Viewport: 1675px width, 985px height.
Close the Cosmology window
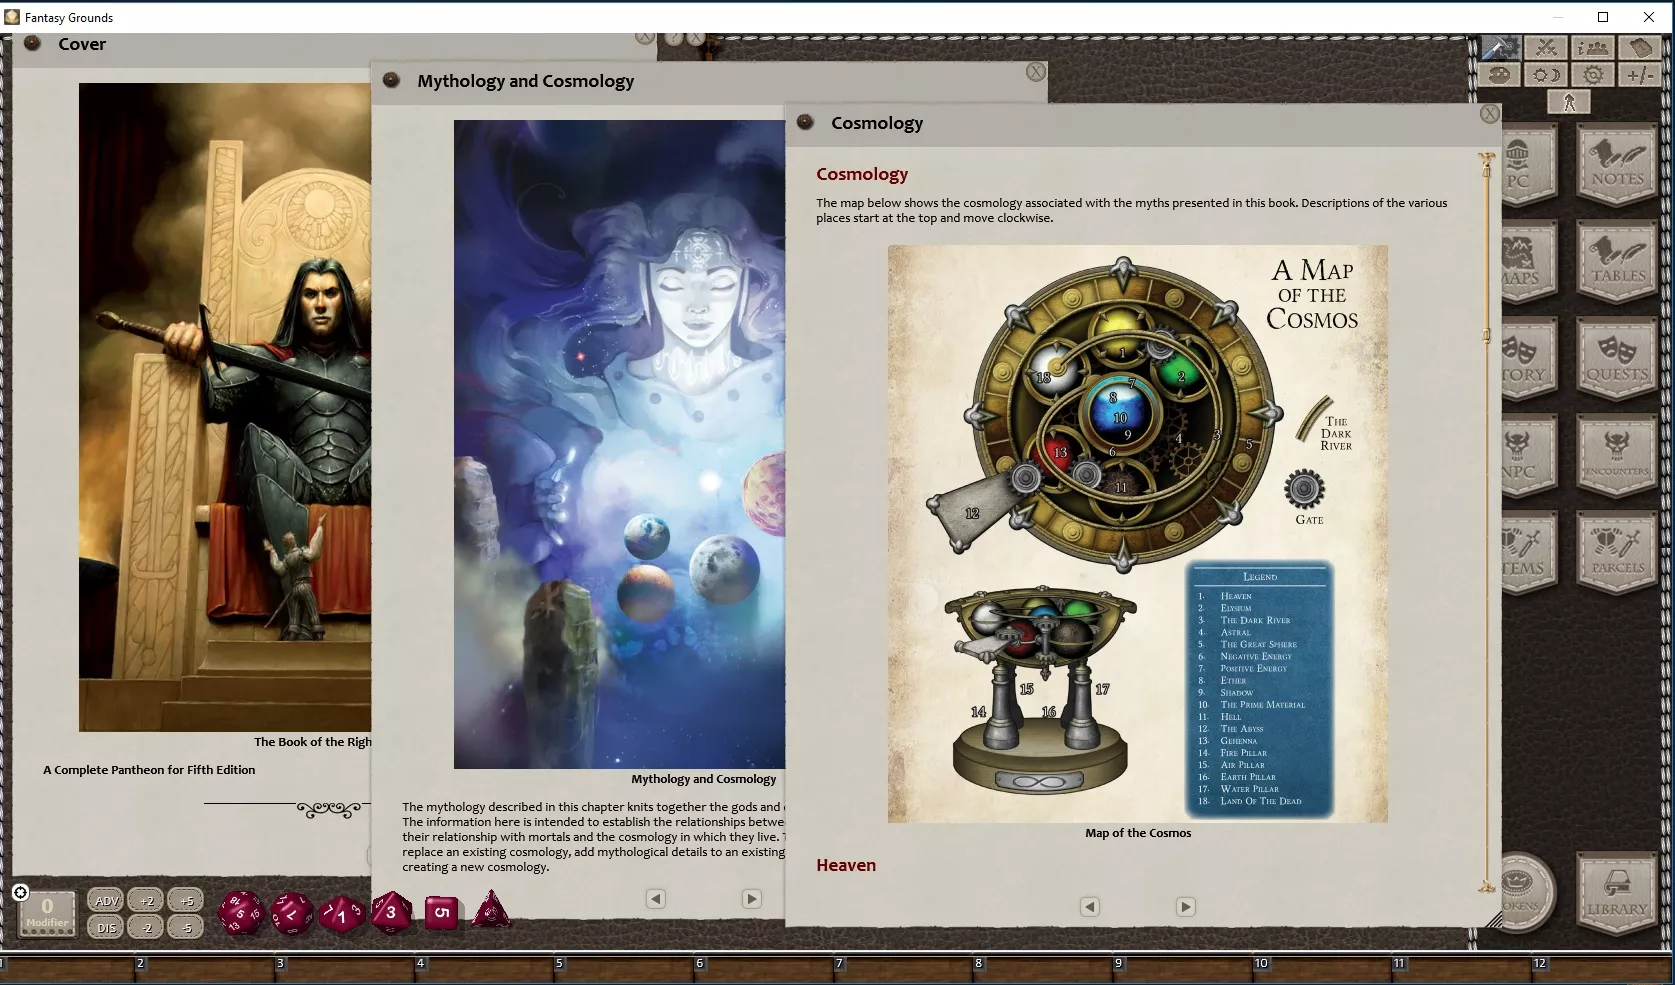pyautogui.click(x=1489, y=114)
